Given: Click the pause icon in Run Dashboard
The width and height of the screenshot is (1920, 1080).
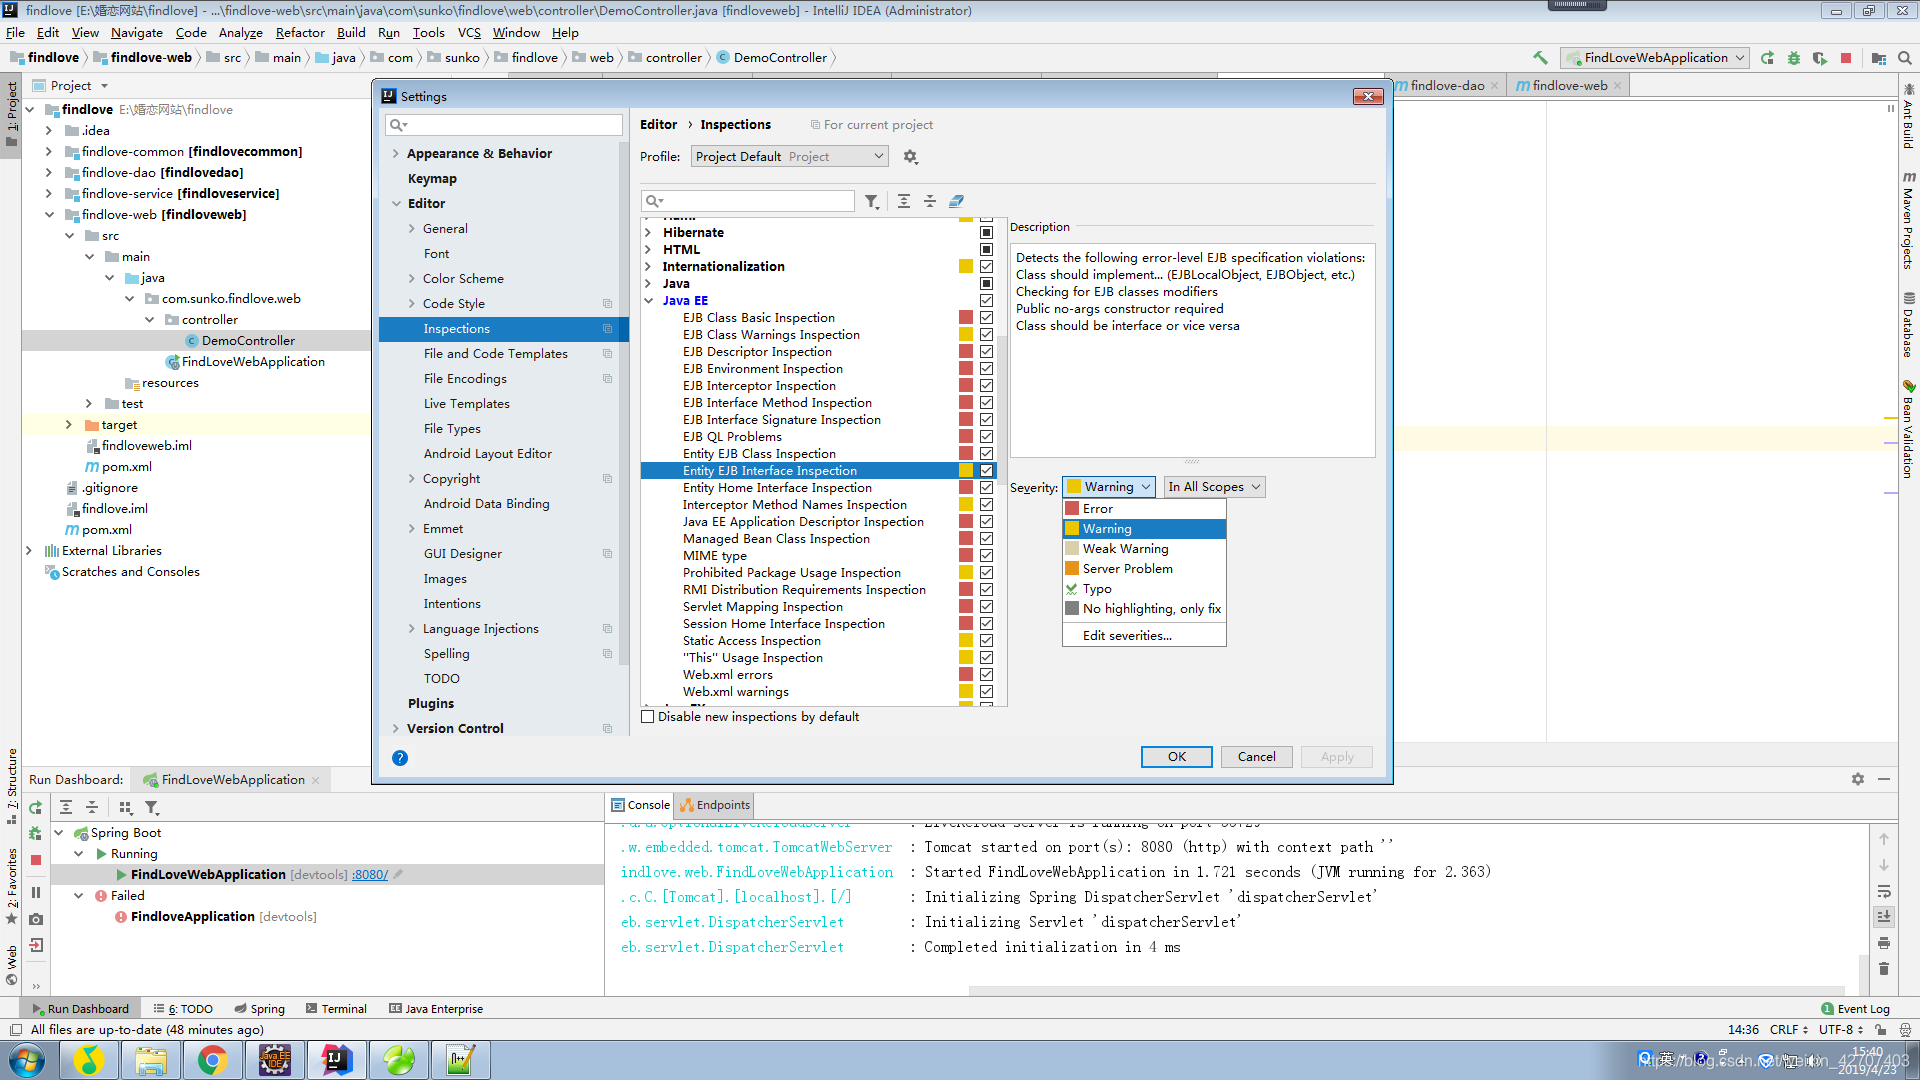Looking at the screenshot, I should (x=36, y=893).
